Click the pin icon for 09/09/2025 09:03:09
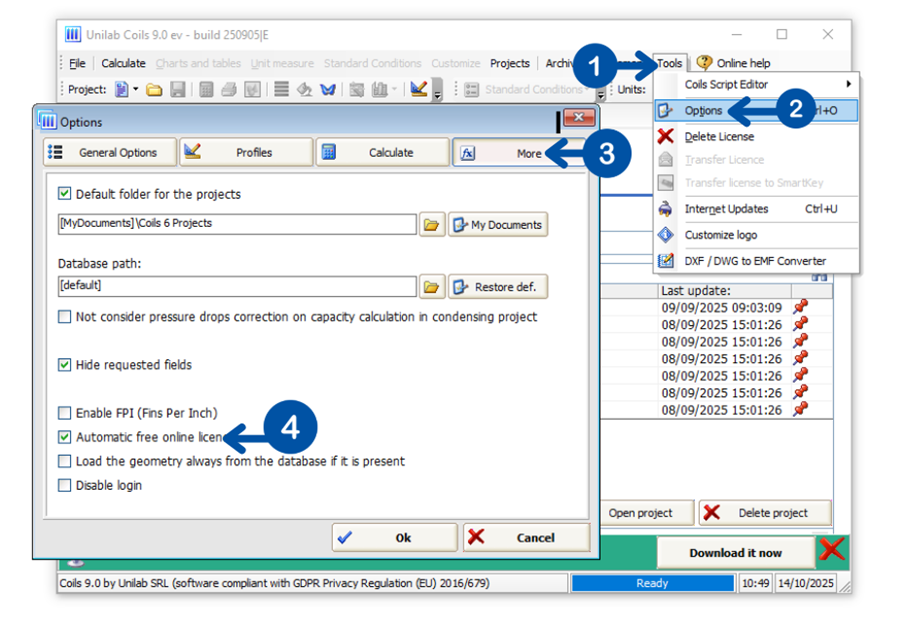The width and height of the screenshot is (906, 628). 800,307
